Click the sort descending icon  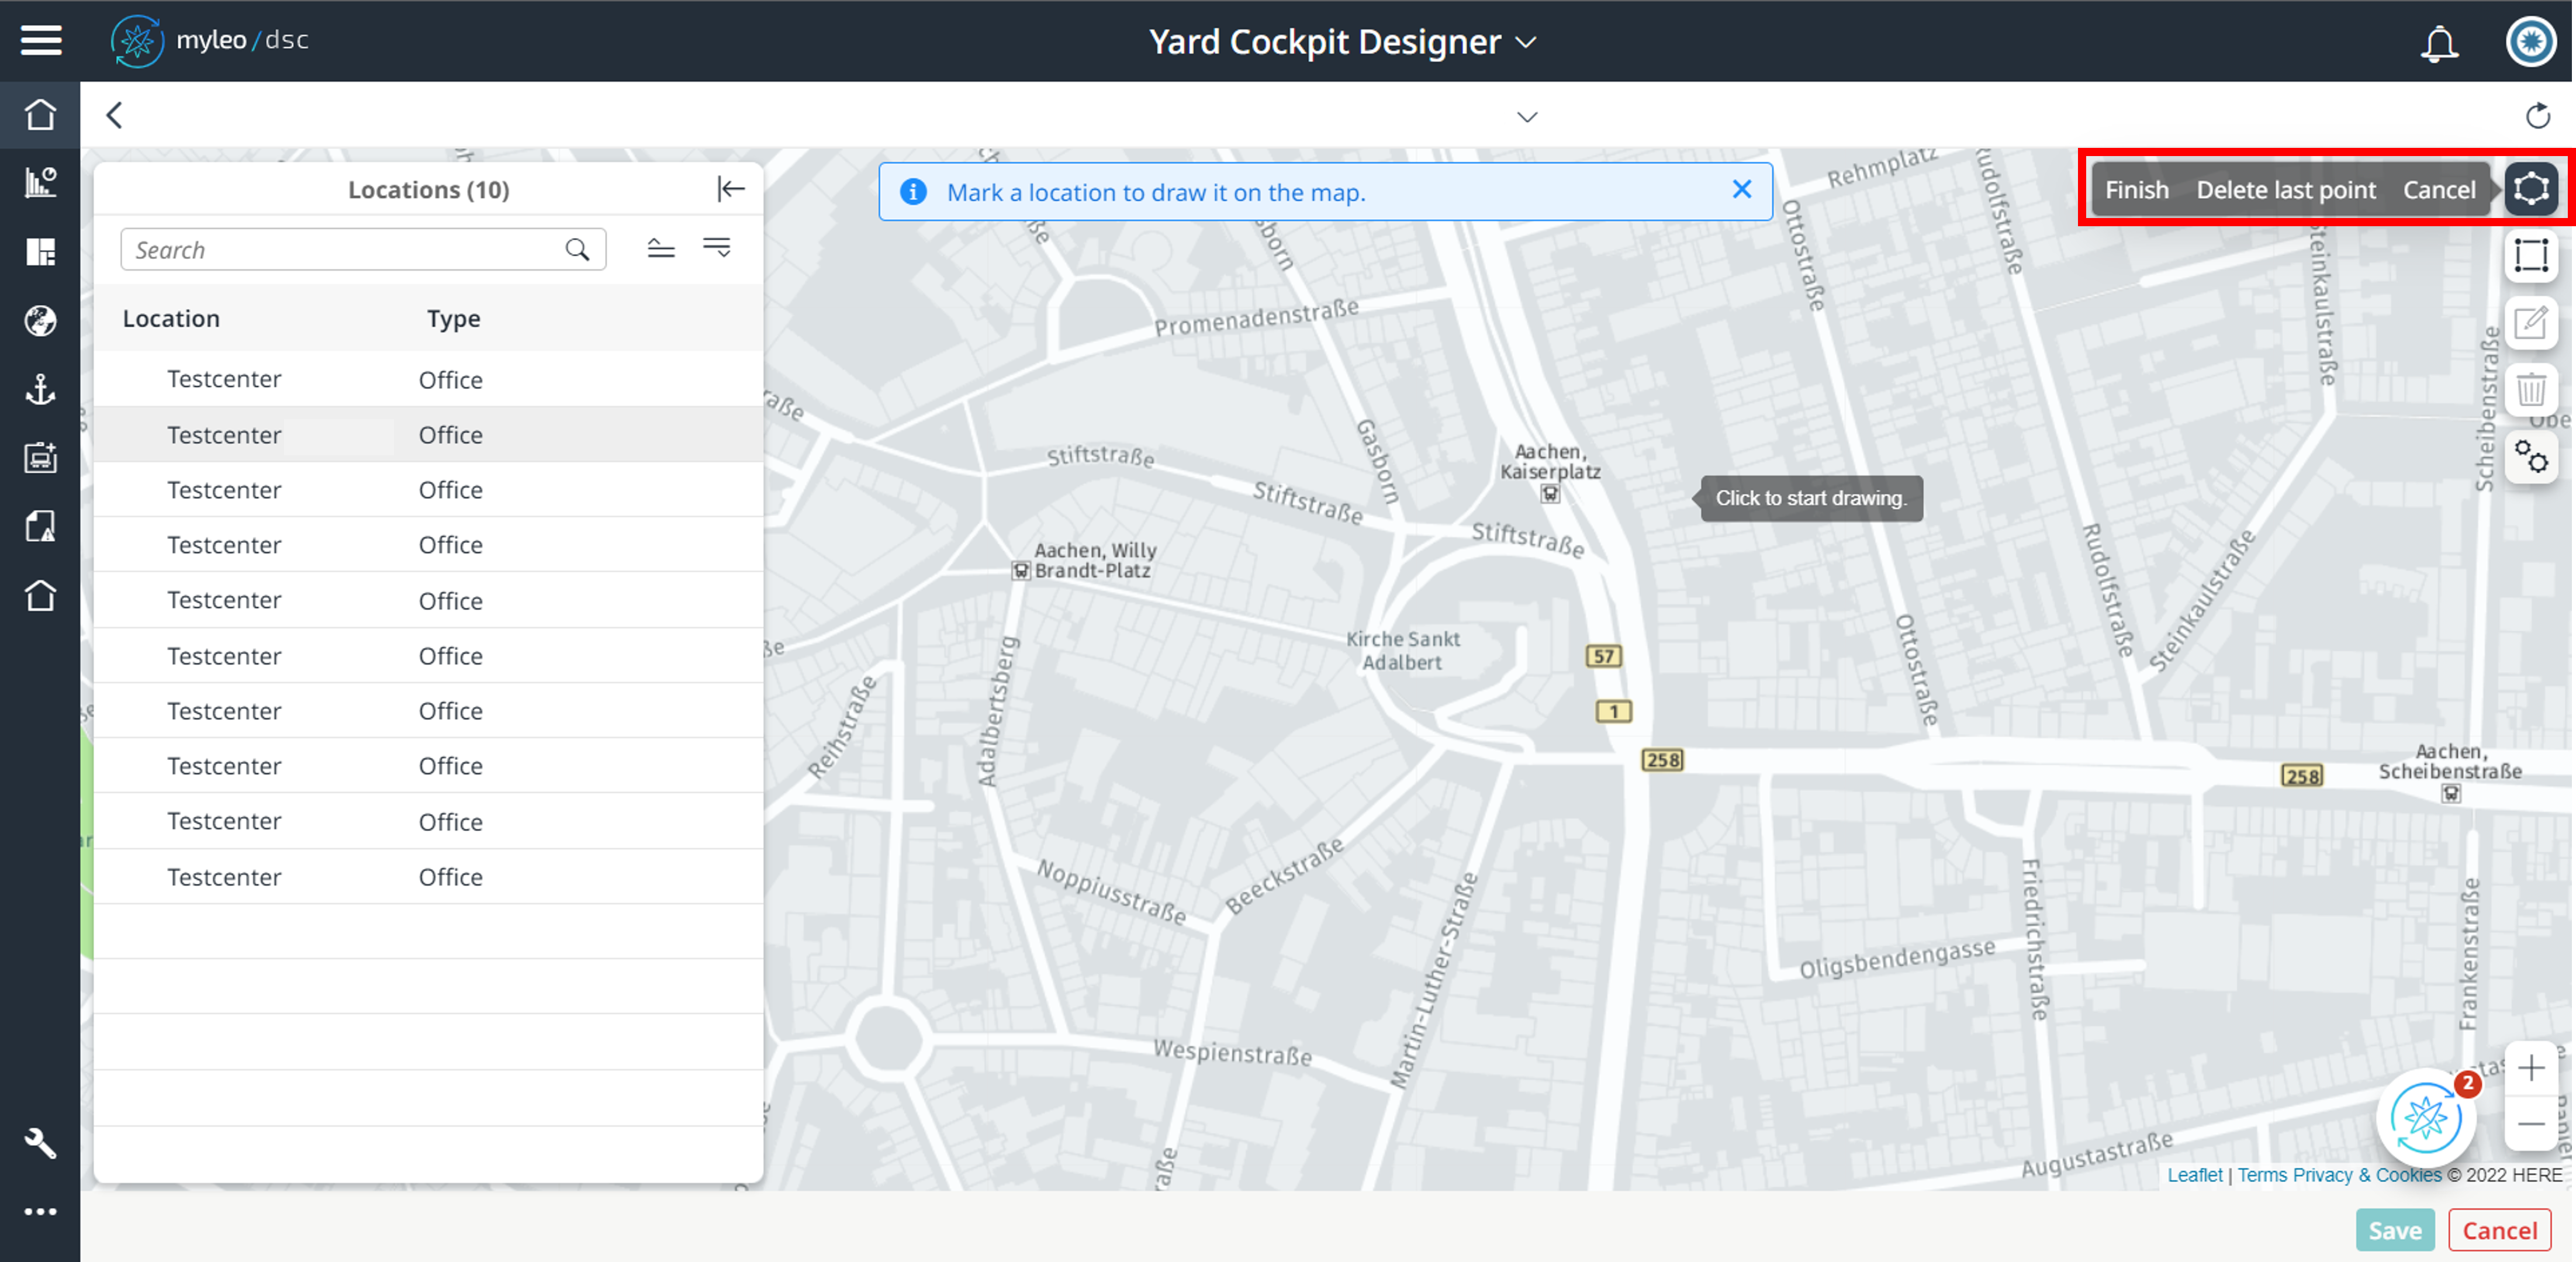[717, 248]
